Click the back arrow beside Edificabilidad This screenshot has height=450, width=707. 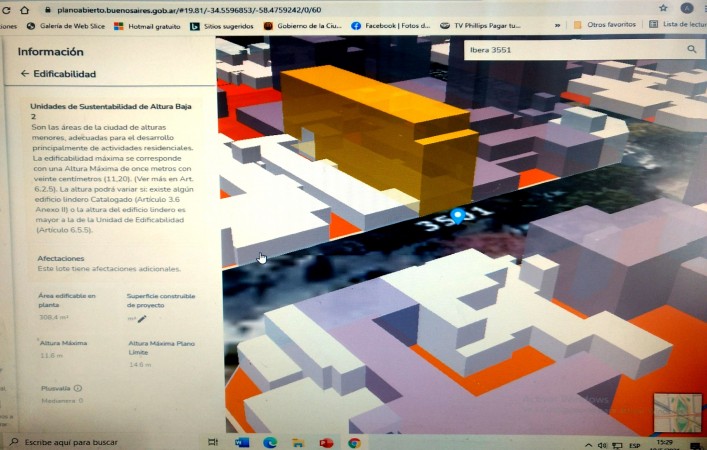[x=25, y=74]
